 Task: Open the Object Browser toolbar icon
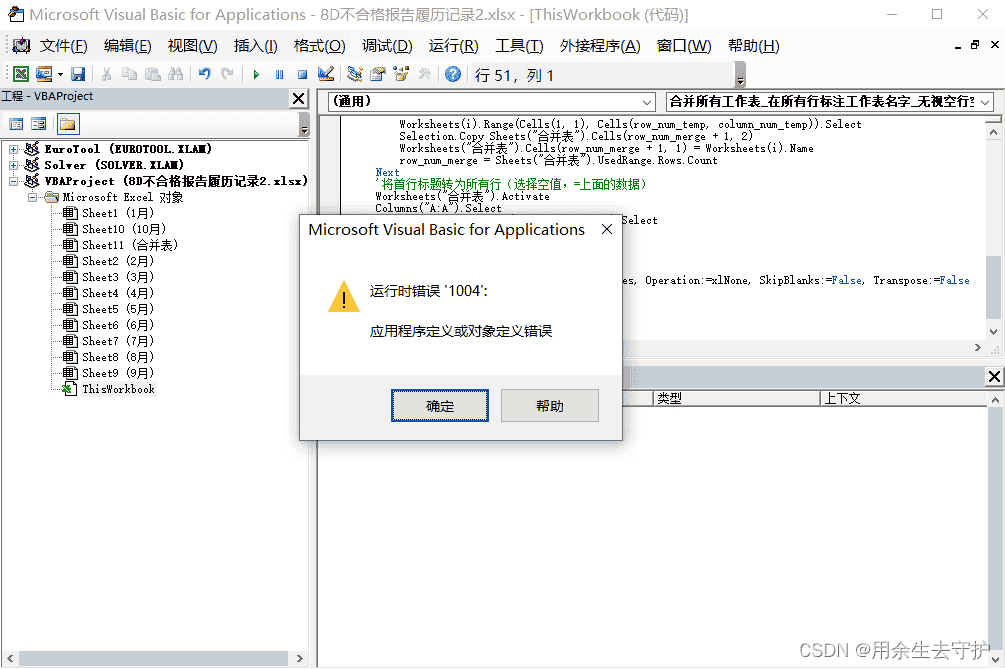coord(401,74)
